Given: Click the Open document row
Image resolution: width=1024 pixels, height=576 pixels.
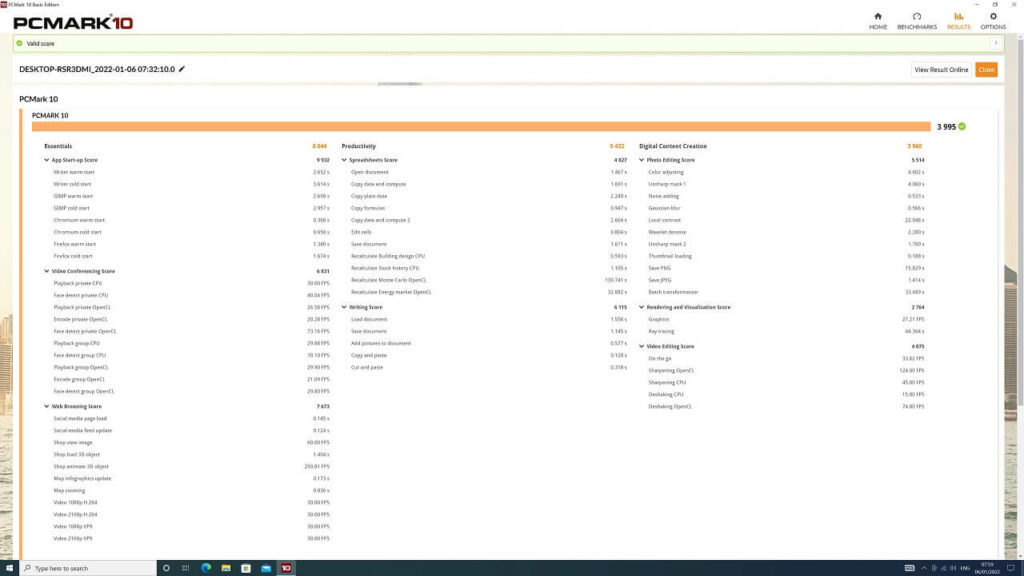Looking at the screenshot, I should point(488,172).
